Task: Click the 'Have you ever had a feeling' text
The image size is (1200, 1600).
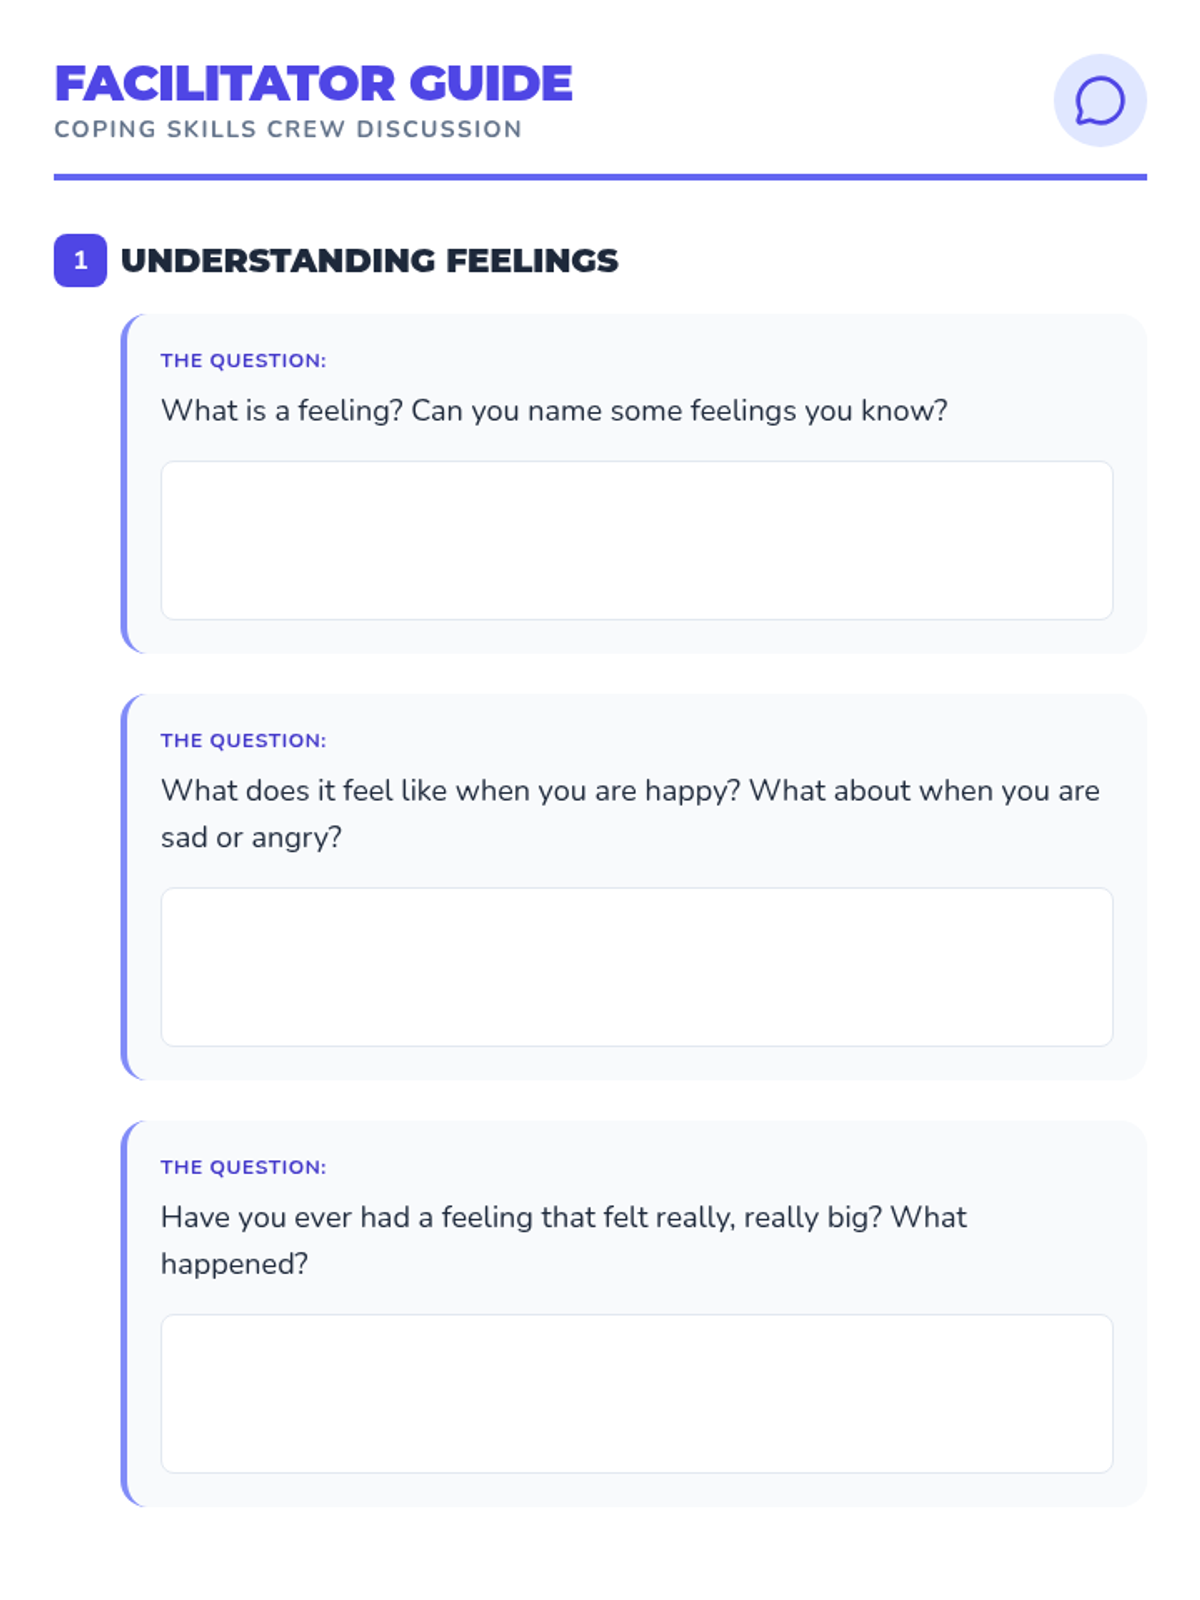Action: pos(563,1218)
